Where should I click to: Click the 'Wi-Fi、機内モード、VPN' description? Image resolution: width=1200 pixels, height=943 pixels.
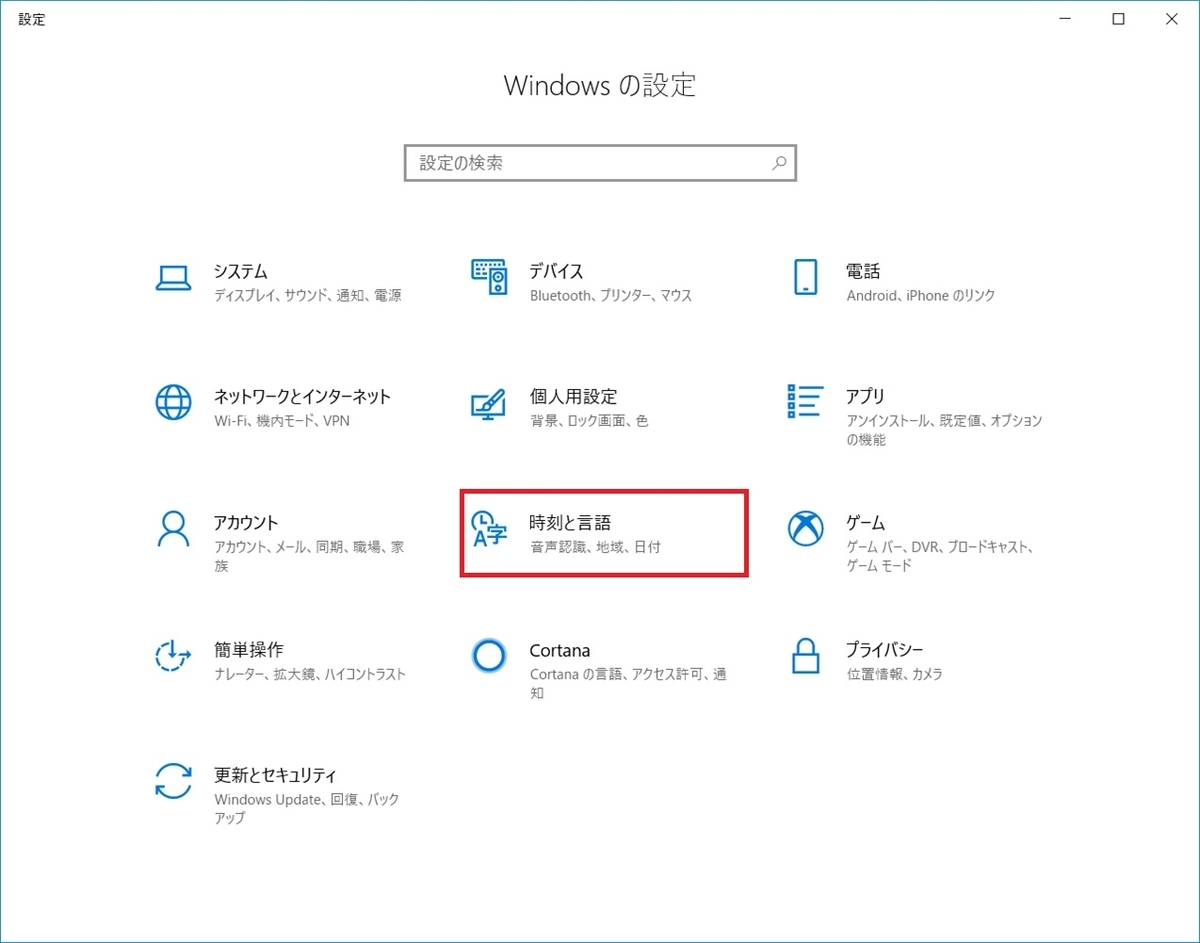tap(282, 421)
